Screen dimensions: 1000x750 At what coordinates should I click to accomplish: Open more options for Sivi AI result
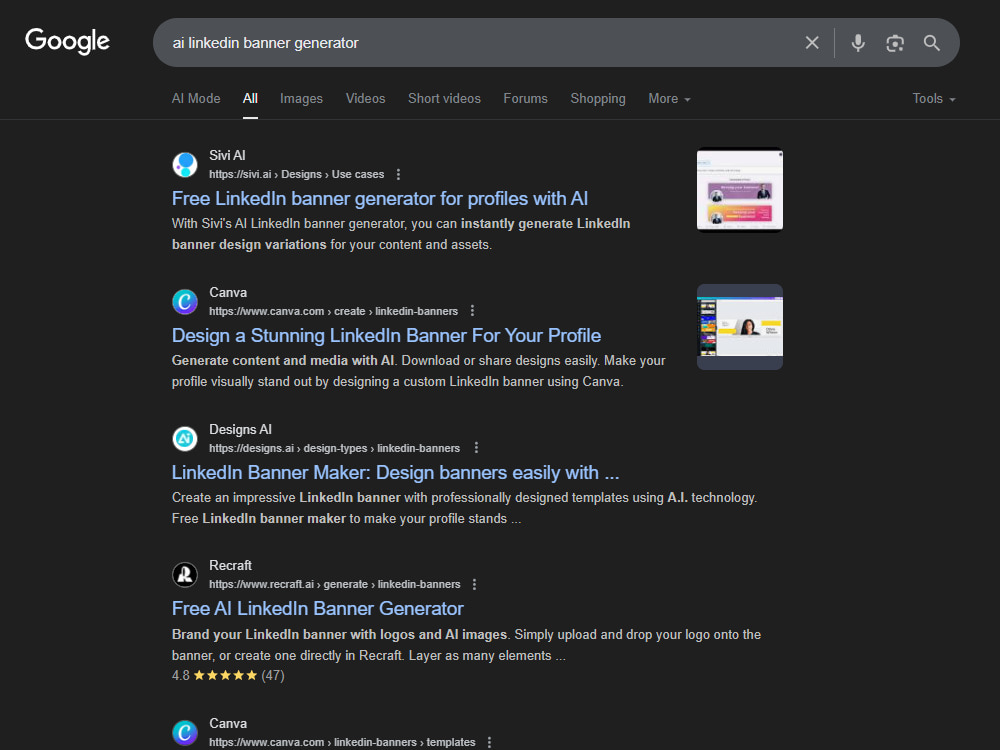399,174
